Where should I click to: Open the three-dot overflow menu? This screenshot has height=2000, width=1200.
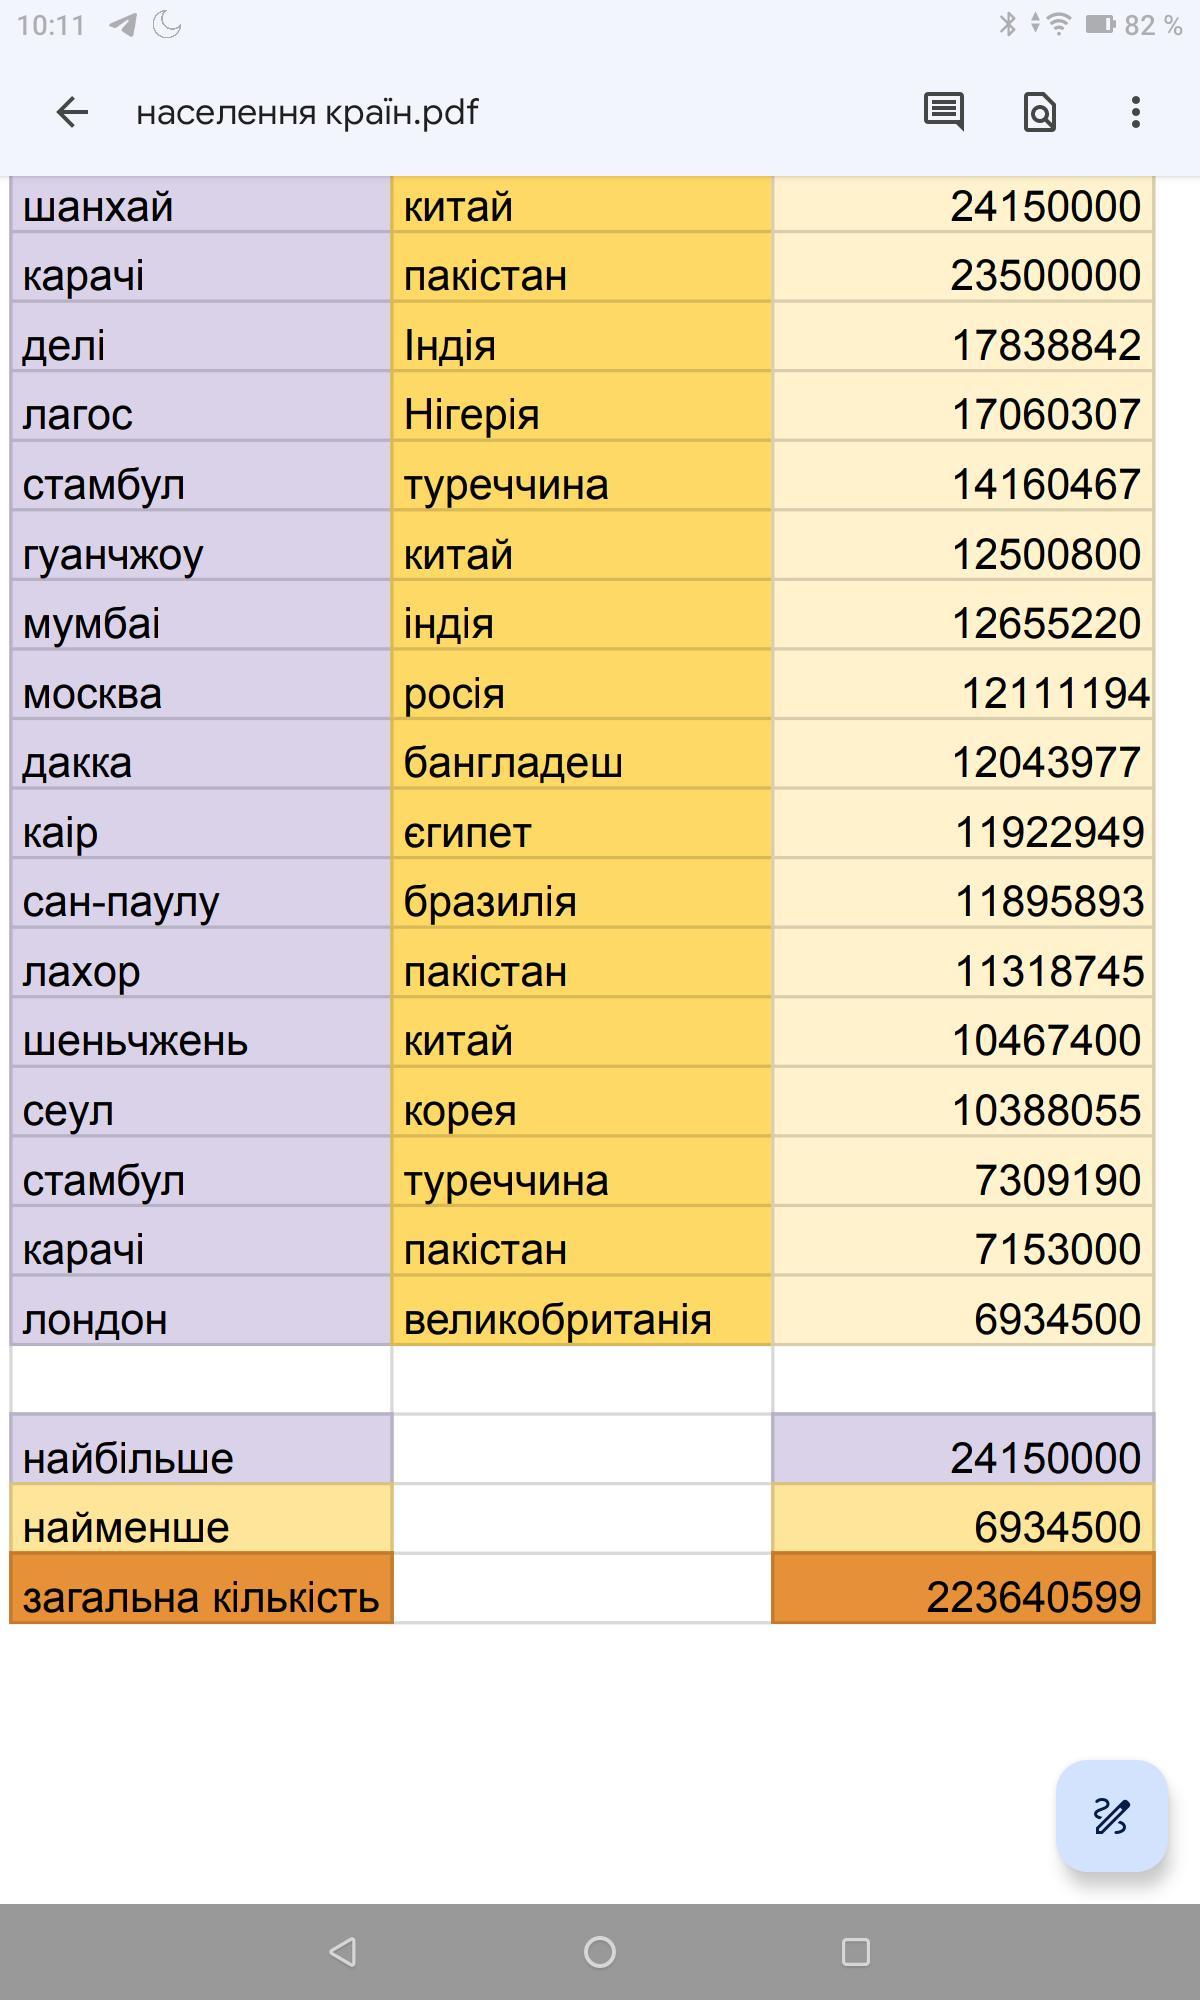[x=1135, y=112]
